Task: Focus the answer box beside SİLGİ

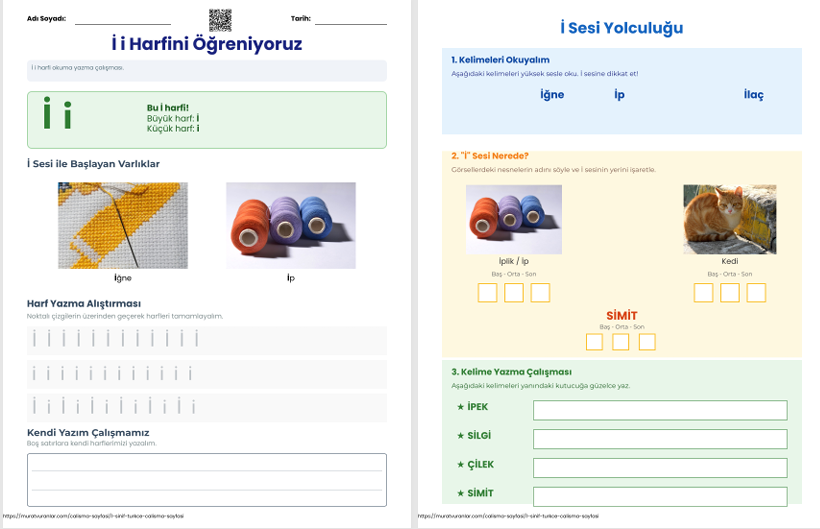Action: click(x=660, y=439)
